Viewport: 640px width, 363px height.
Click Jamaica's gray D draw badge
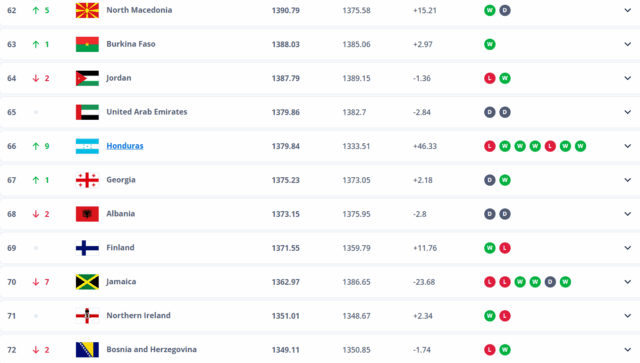[x=550, y=282]
